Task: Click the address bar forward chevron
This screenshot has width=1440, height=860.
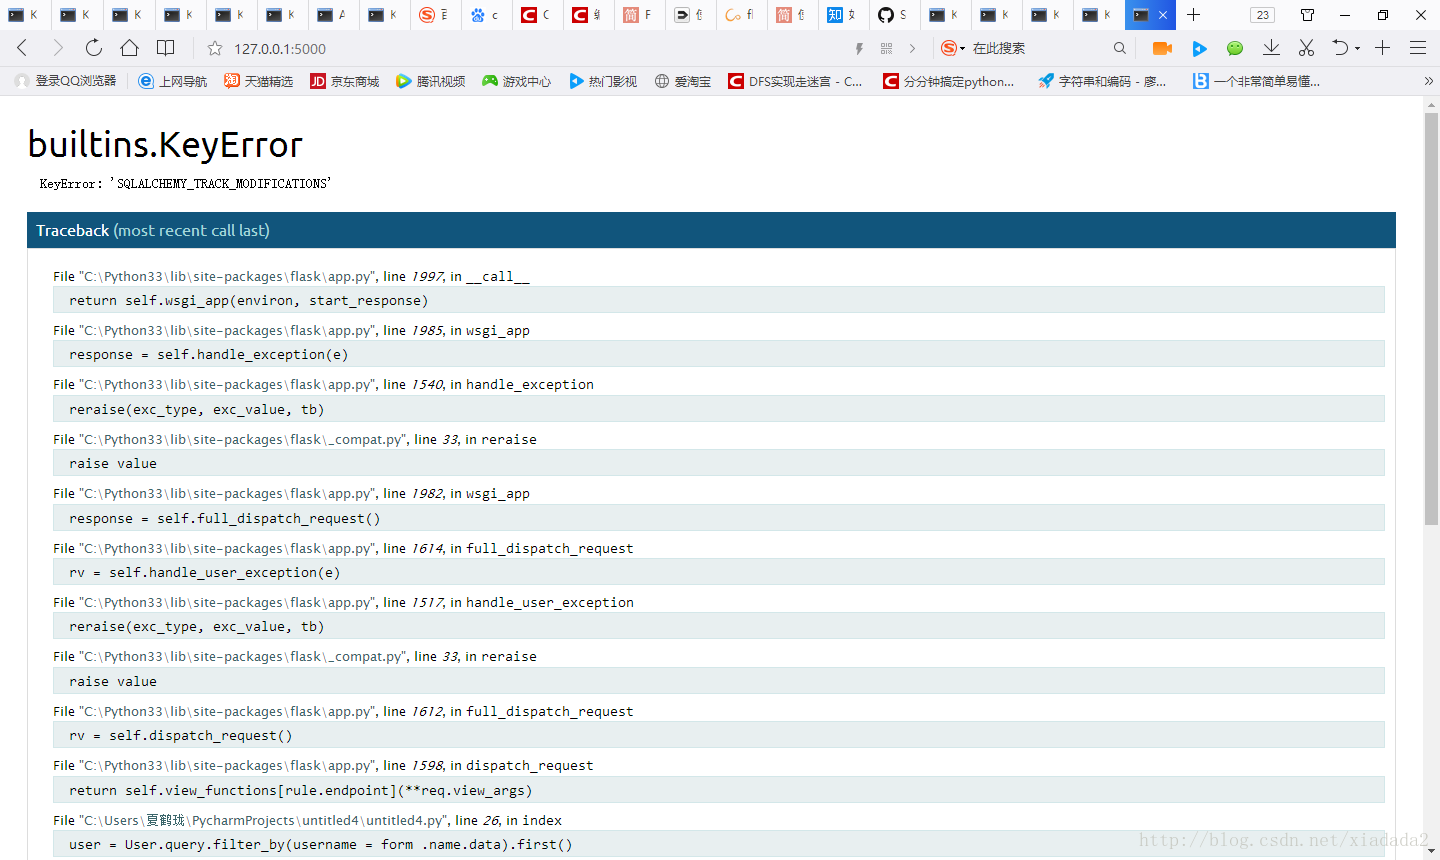Action: [x=912, y=48]
